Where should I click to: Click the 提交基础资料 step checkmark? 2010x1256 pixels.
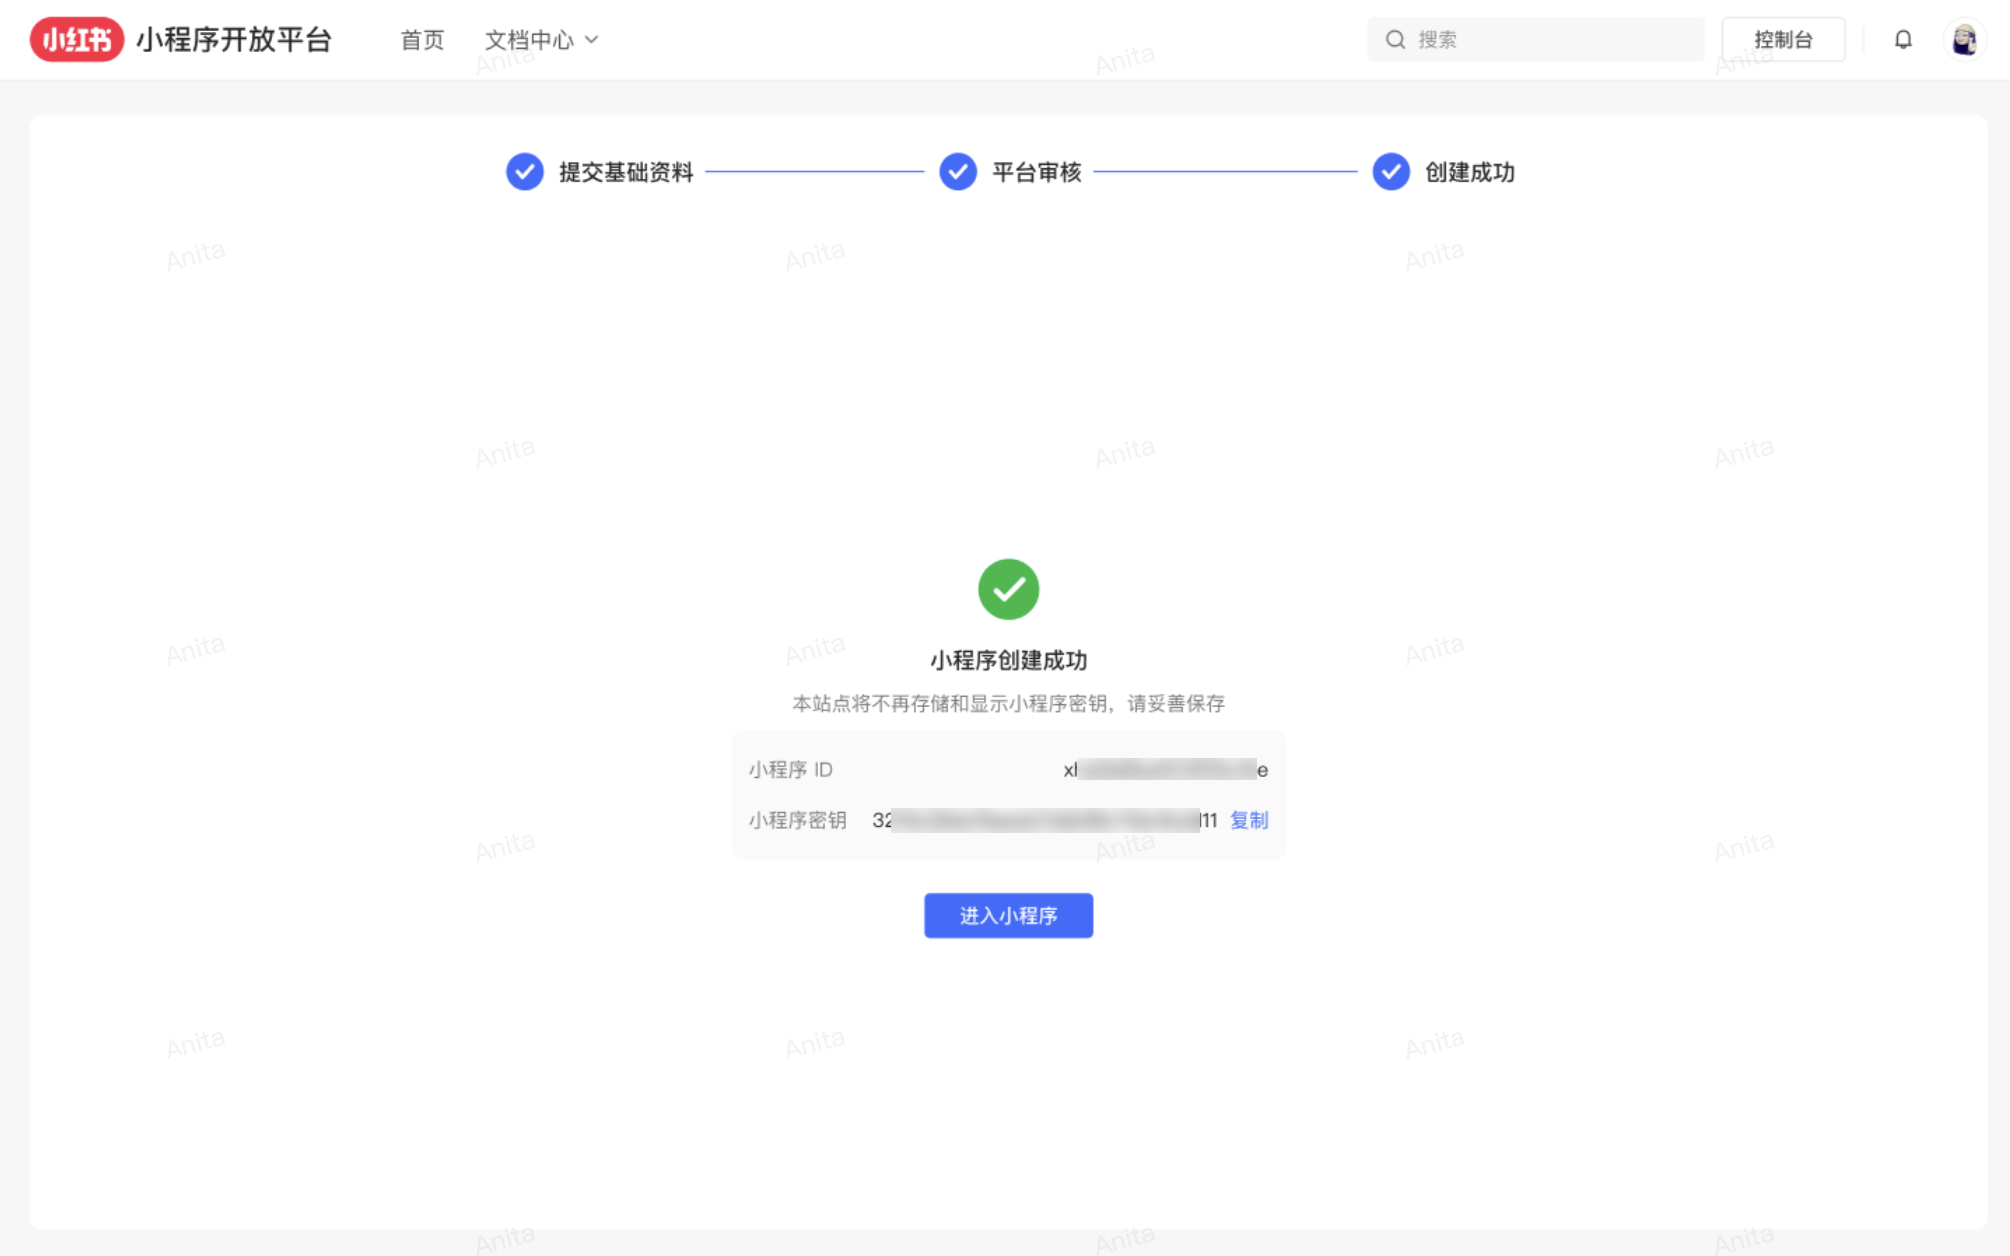[x=524, y=172]
